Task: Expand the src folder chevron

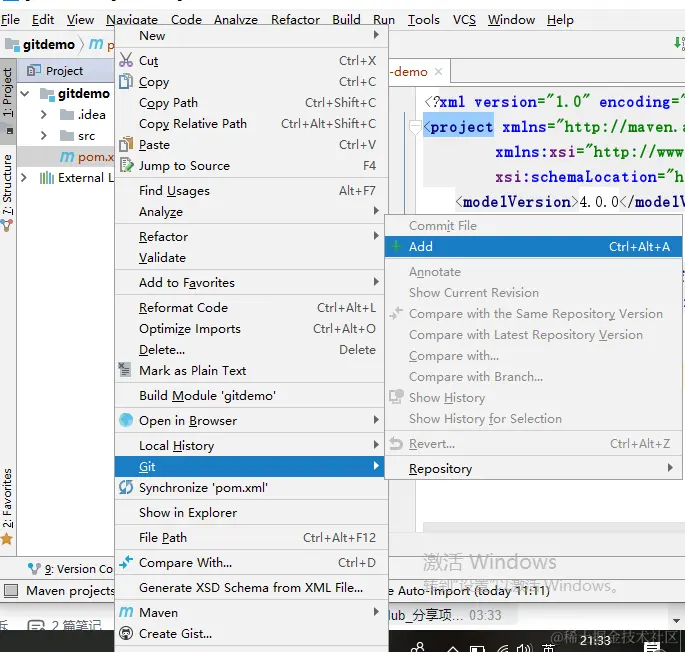Action: coord(43,135)
